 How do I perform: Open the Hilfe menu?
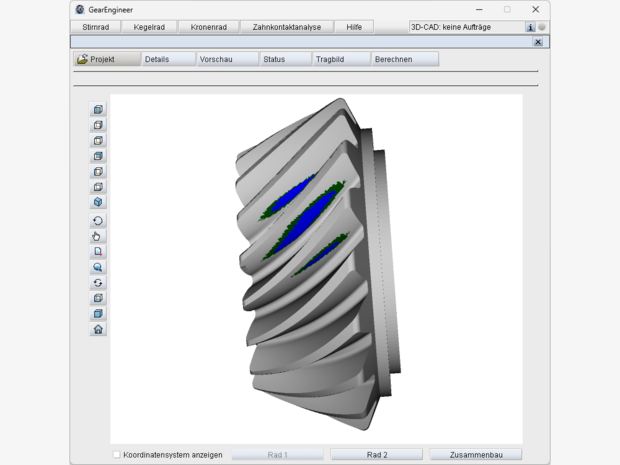[x=353, y=27]
